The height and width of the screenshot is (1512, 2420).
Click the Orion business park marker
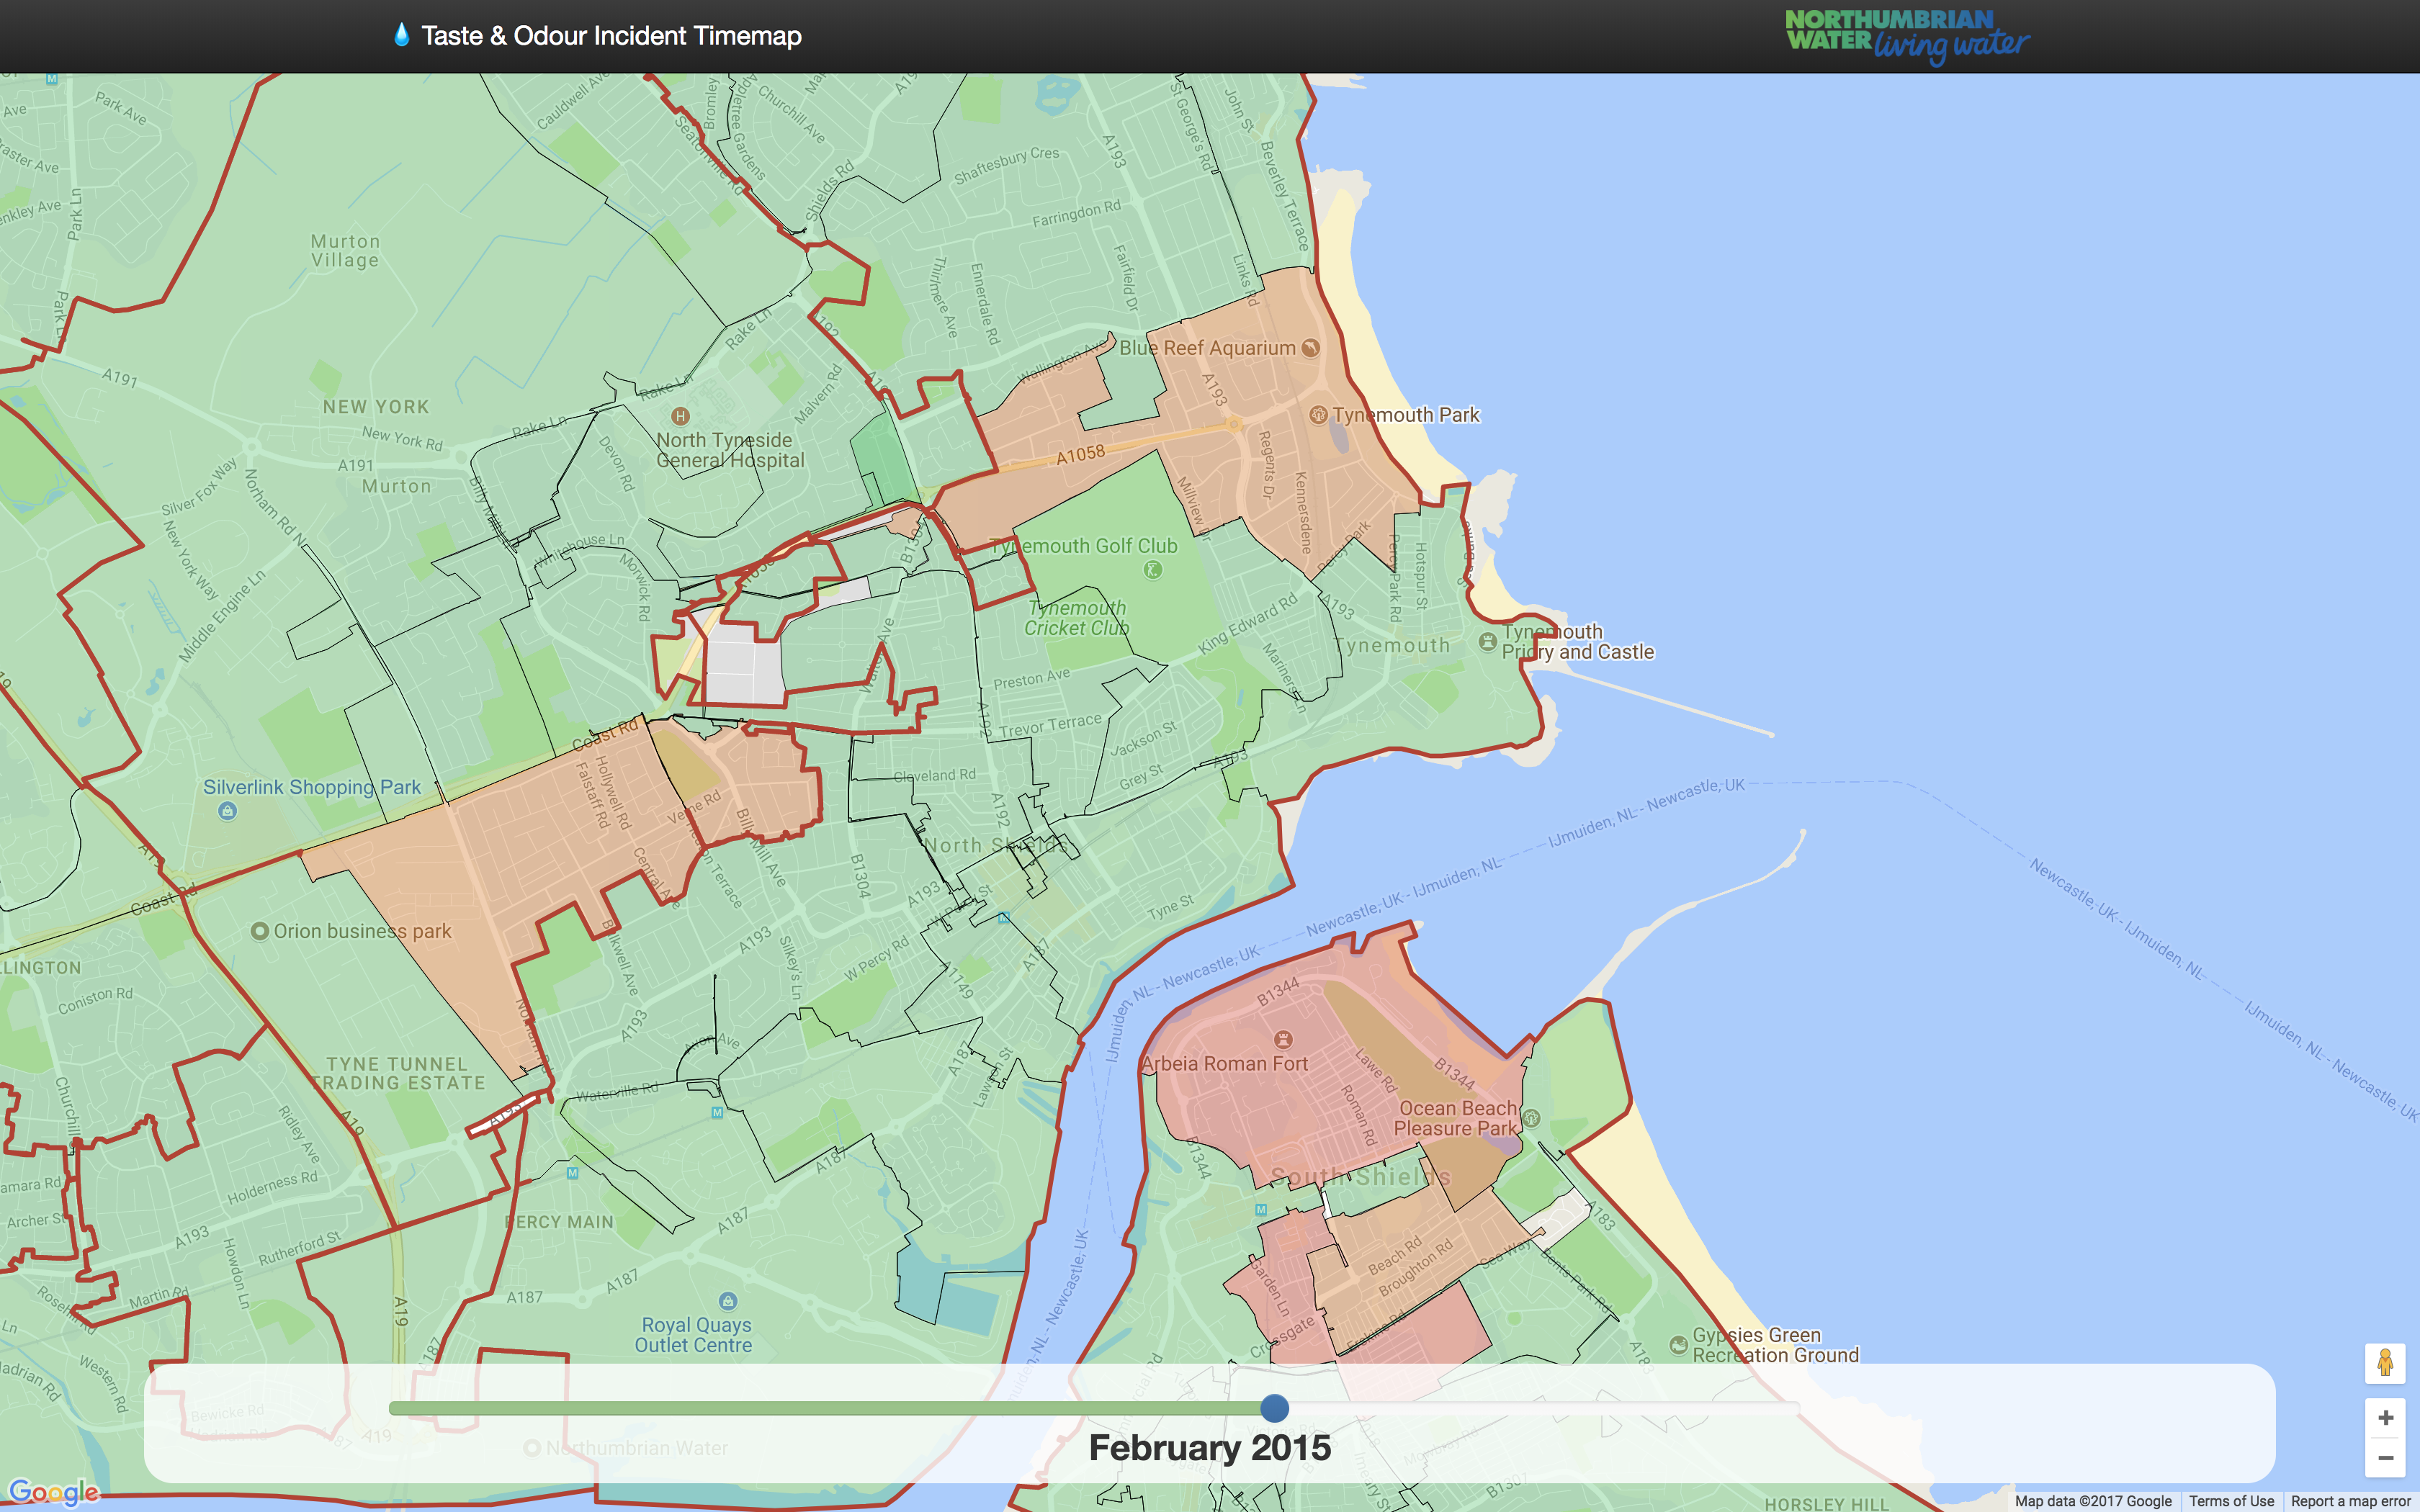coord(259,931)
